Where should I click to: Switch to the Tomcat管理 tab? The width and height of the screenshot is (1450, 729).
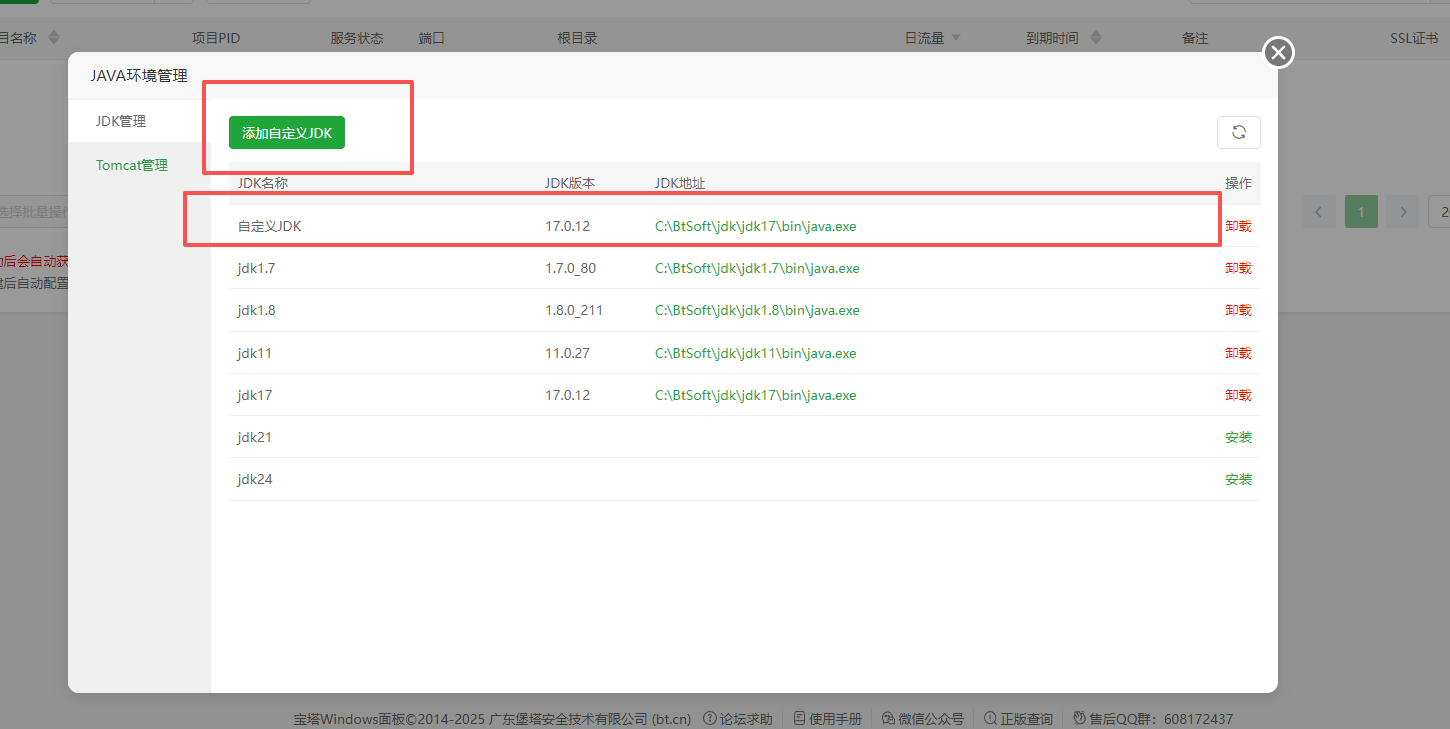pyautogui.click(x=131, y=164)
